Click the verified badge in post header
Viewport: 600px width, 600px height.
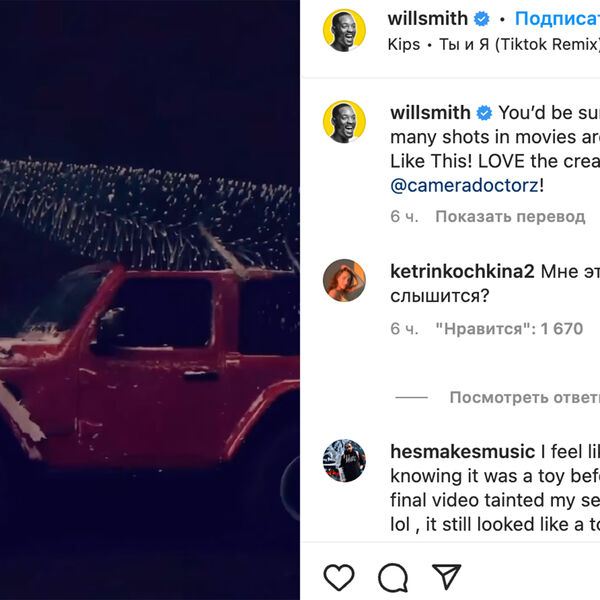(481, 19)
